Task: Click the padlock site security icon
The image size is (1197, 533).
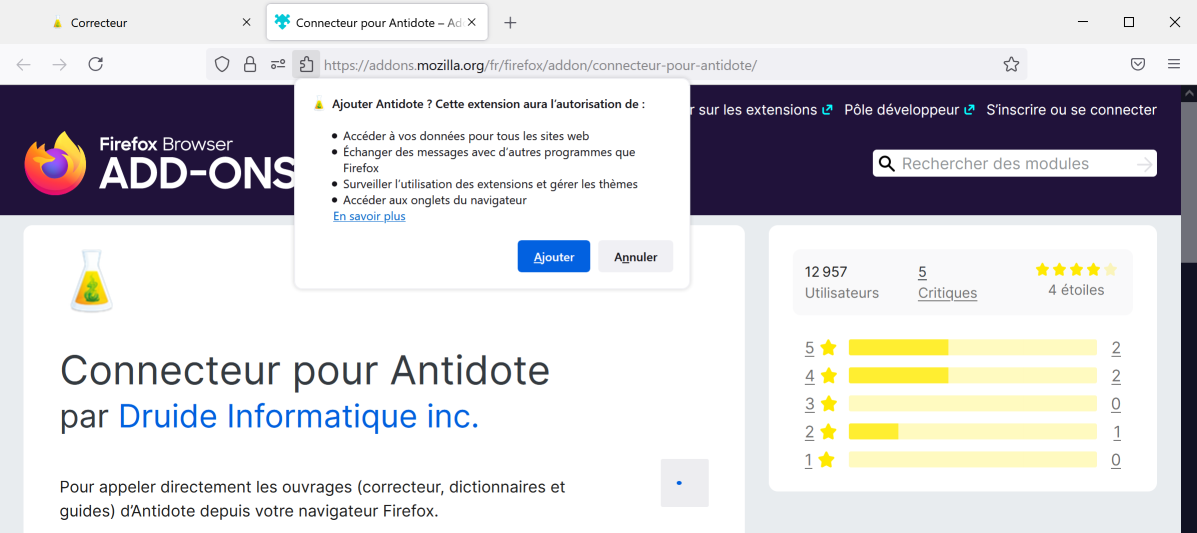Action: (x=250, y=64)
